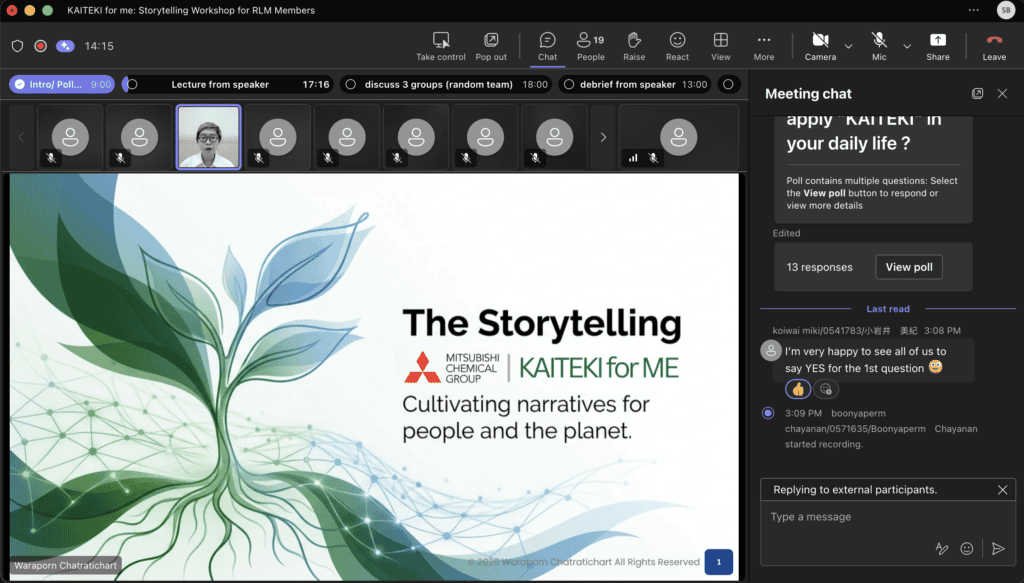Image resolution: width=1024 pixels, height=583 pixels.
Task: Pop out the Meeting chat panel
Action: pyautogui.click(x=977, y=93)
